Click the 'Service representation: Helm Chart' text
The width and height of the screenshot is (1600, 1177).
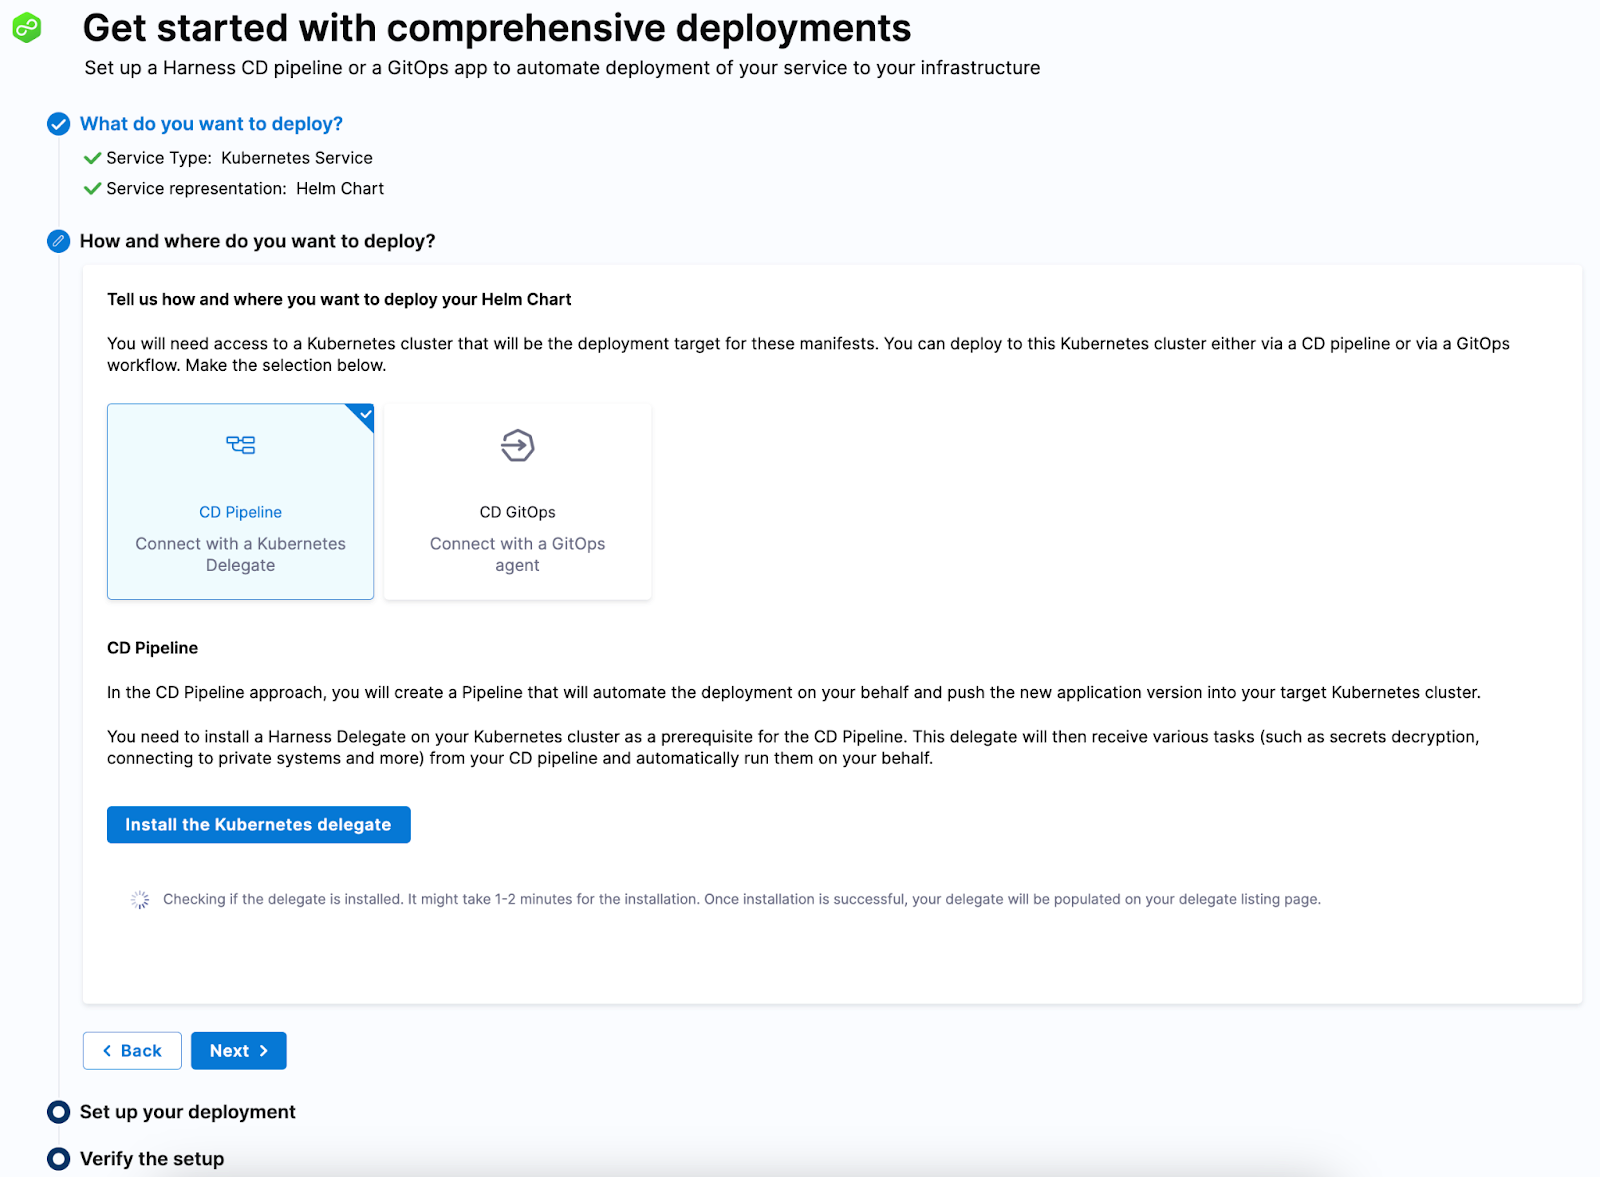(245, 189)
